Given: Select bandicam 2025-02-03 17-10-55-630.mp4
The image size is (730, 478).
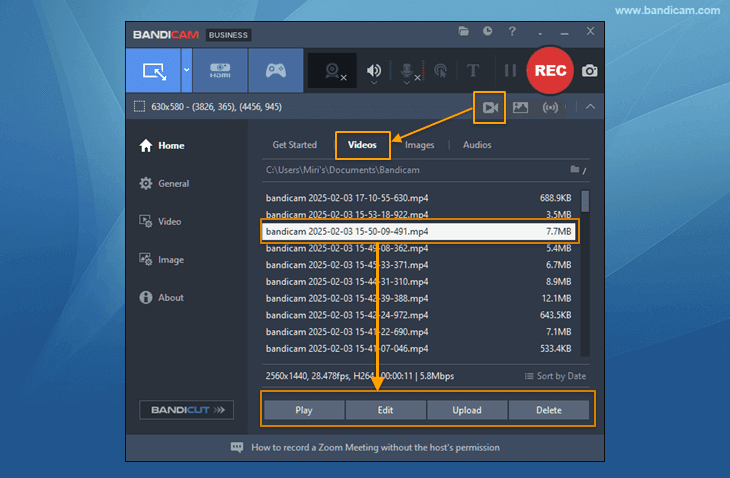Looking at the screenshot, I should 418,198.
